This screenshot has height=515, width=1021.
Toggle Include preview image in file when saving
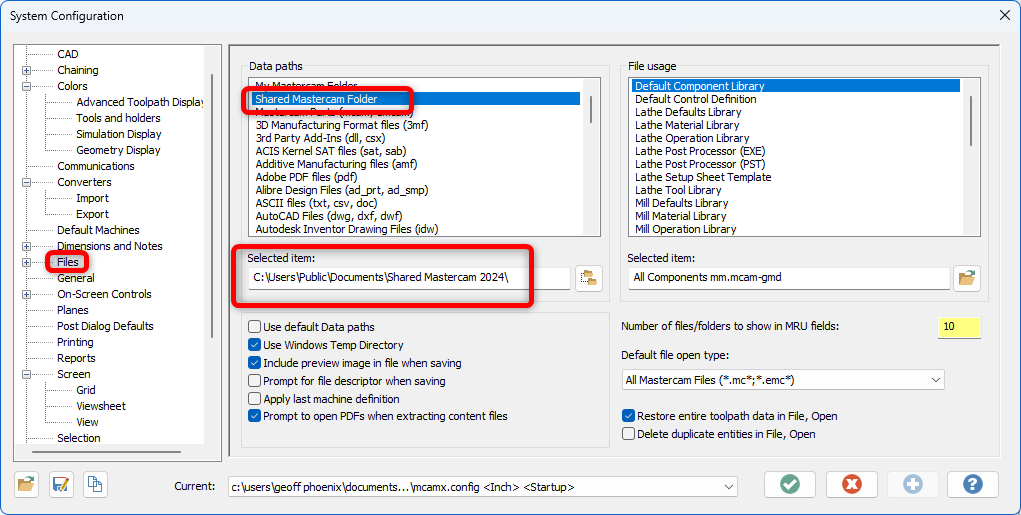point(255,363)
